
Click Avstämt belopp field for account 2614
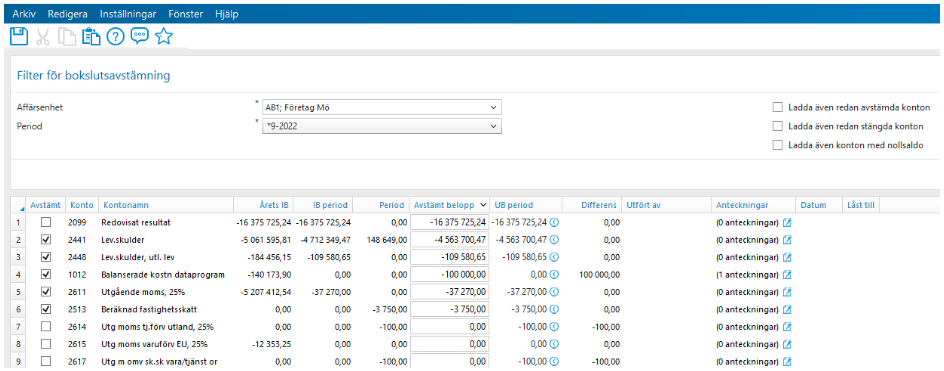(449, 327)
